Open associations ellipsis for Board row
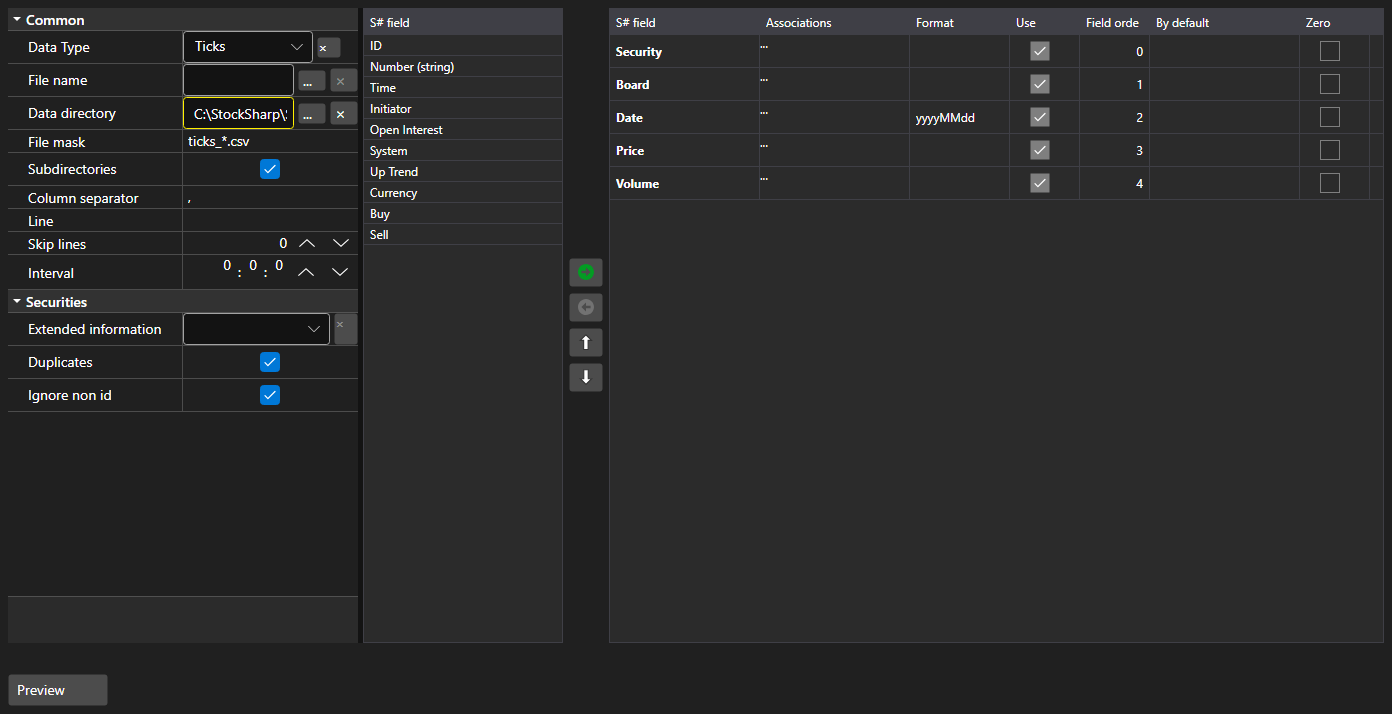Screen dimensions: 1392x714 (764, 78)
